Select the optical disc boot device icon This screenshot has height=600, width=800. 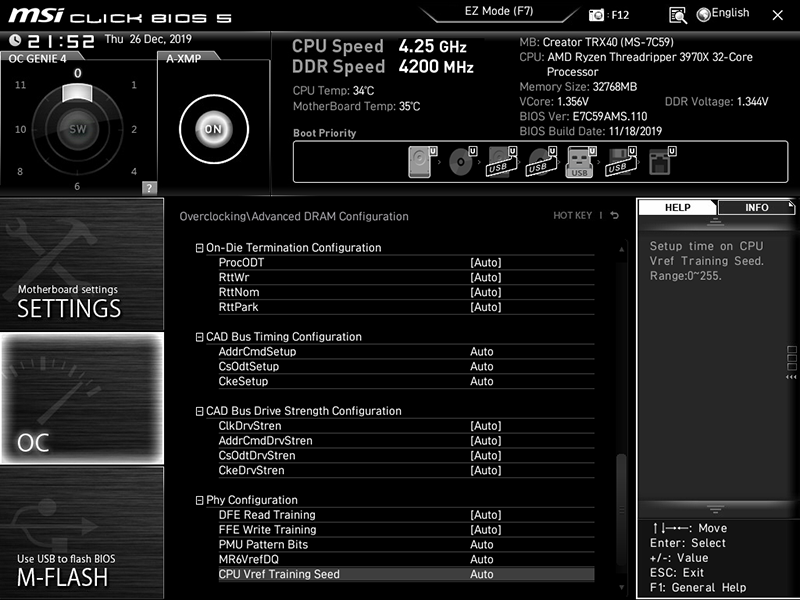[462, 162]
